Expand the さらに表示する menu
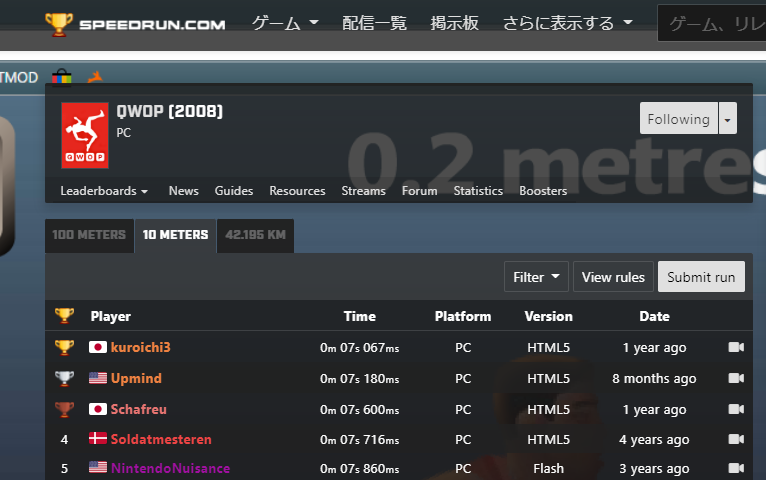Image resolution: width=766 pixels, height=480 pixels. coord(568,23)
